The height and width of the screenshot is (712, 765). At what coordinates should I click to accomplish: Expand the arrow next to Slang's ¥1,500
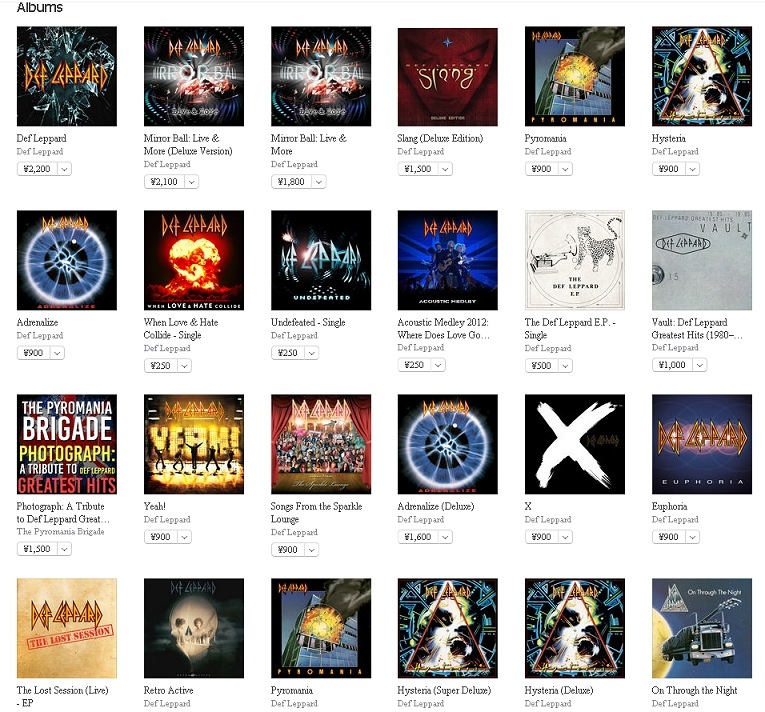[445, 169]
